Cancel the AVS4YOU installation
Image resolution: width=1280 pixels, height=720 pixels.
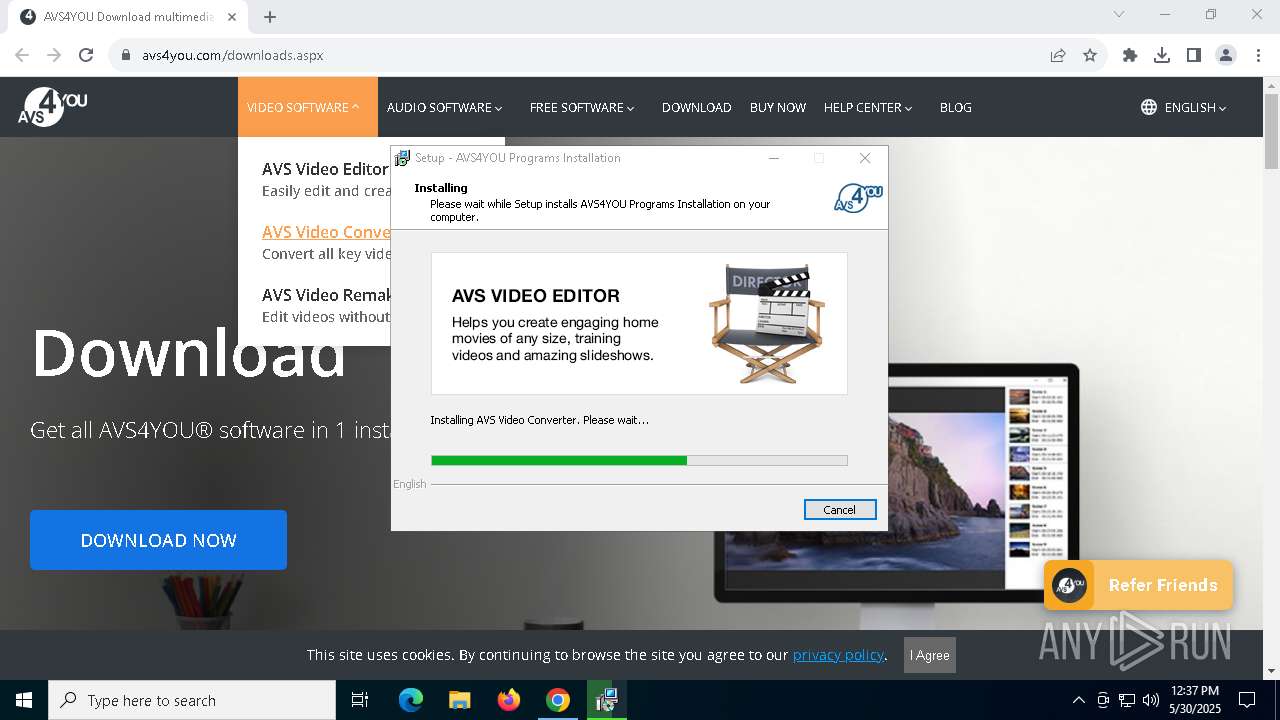pyautogui.click(x=840, y=510)
